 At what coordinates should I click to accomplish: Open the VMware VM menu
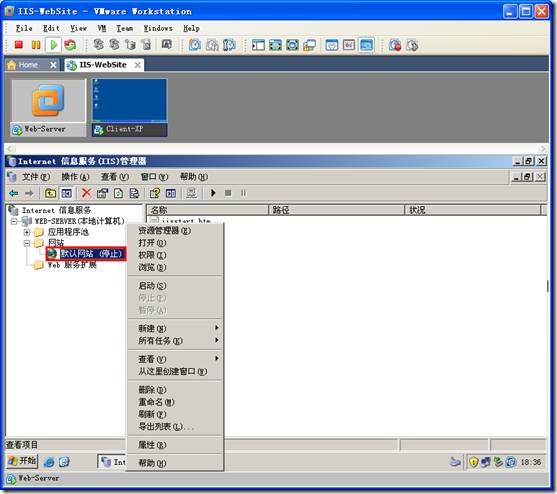click(x=102, y=28)
